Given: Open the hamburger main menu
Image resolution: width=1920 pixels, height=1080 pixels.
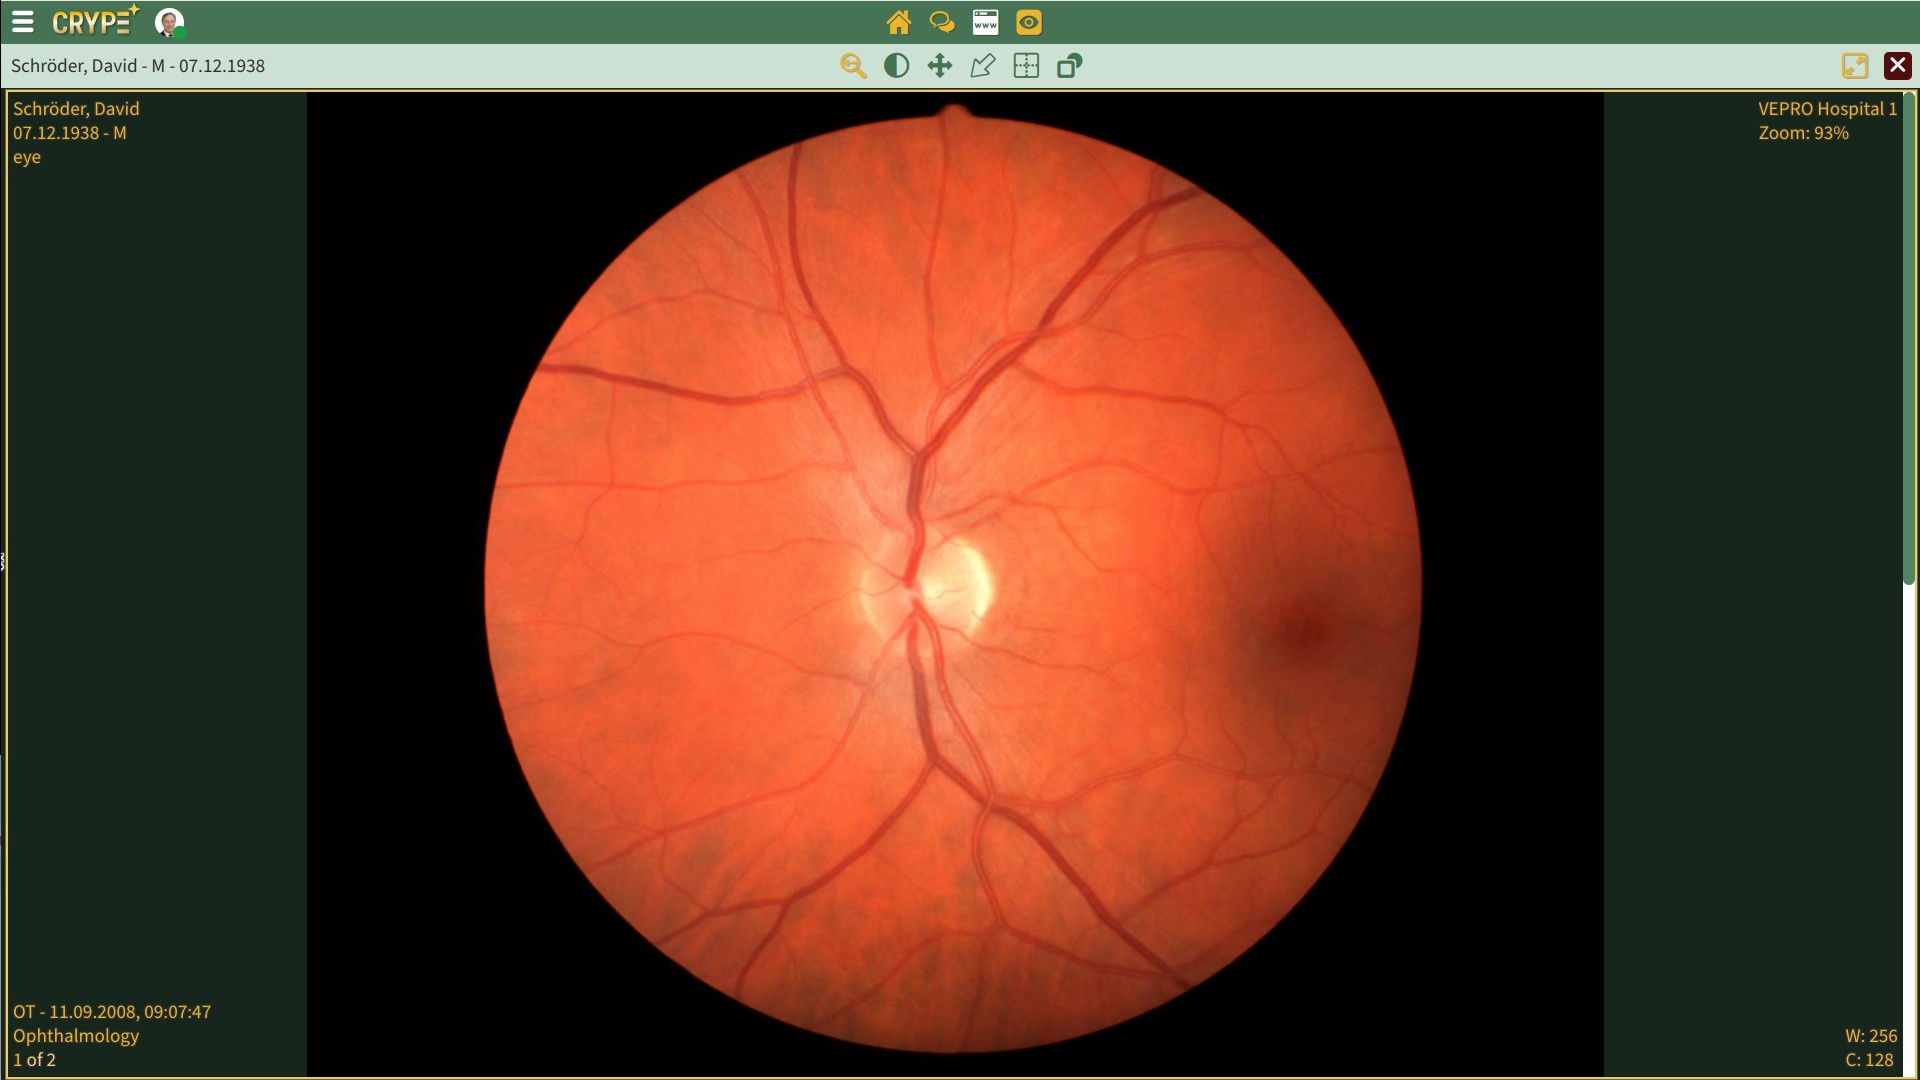Looking at the screenshot, I should click(x=22, y=22).
